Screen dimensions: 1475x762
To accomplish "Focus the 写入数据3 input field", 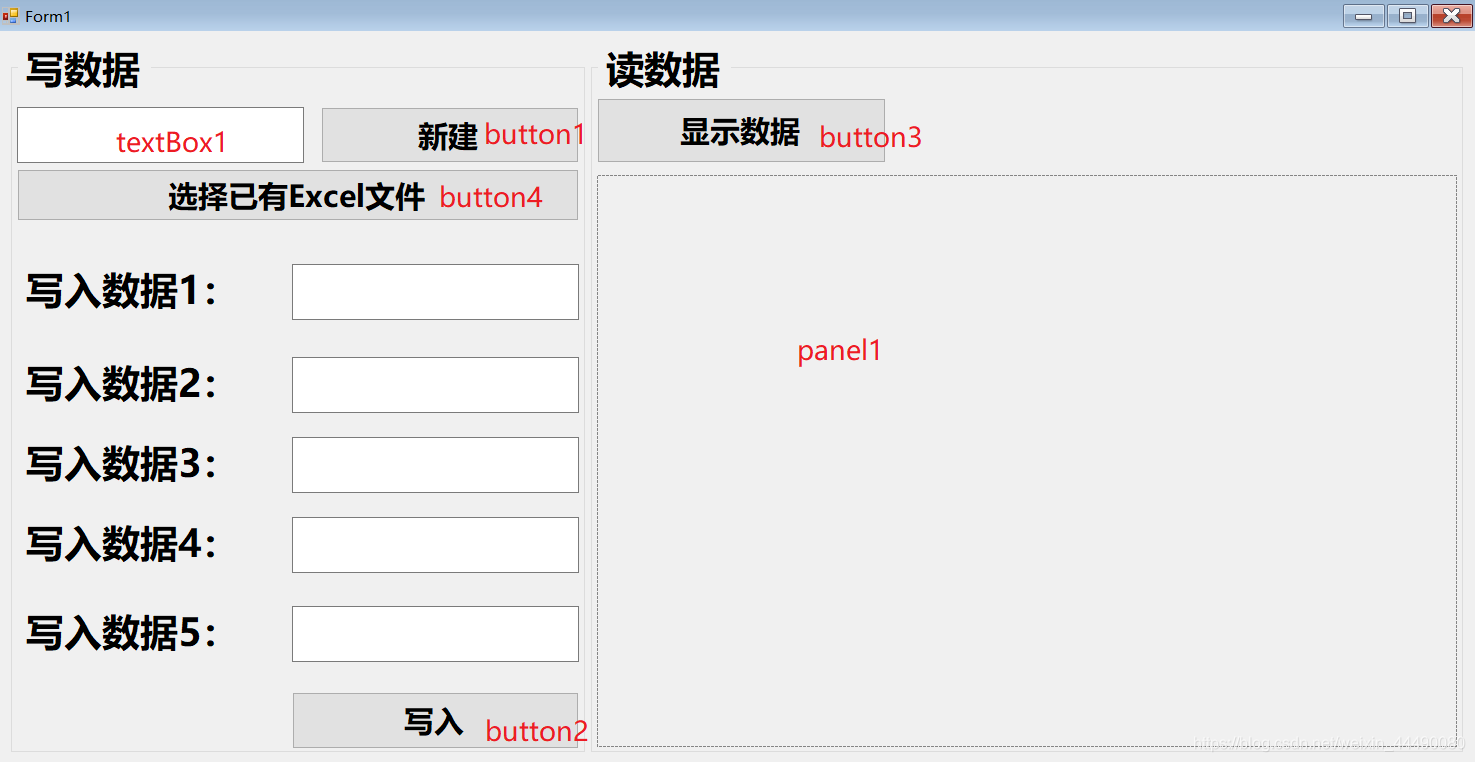I will click(x=435, y=465).
